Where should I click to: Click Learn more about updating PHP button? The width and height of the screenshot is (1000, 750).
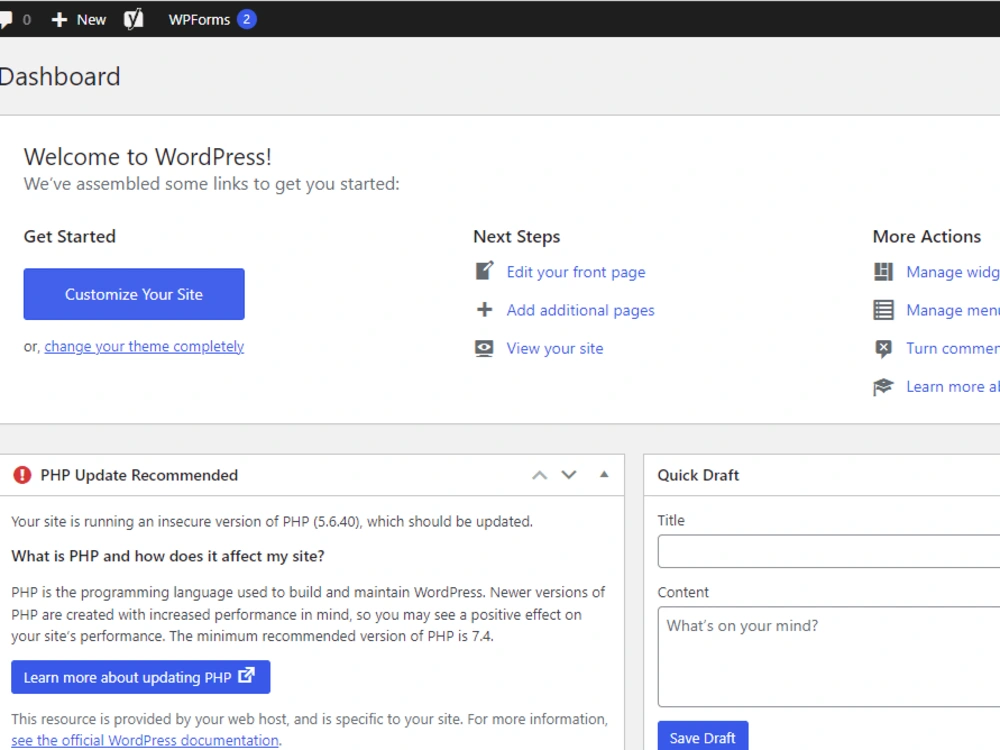140,677
